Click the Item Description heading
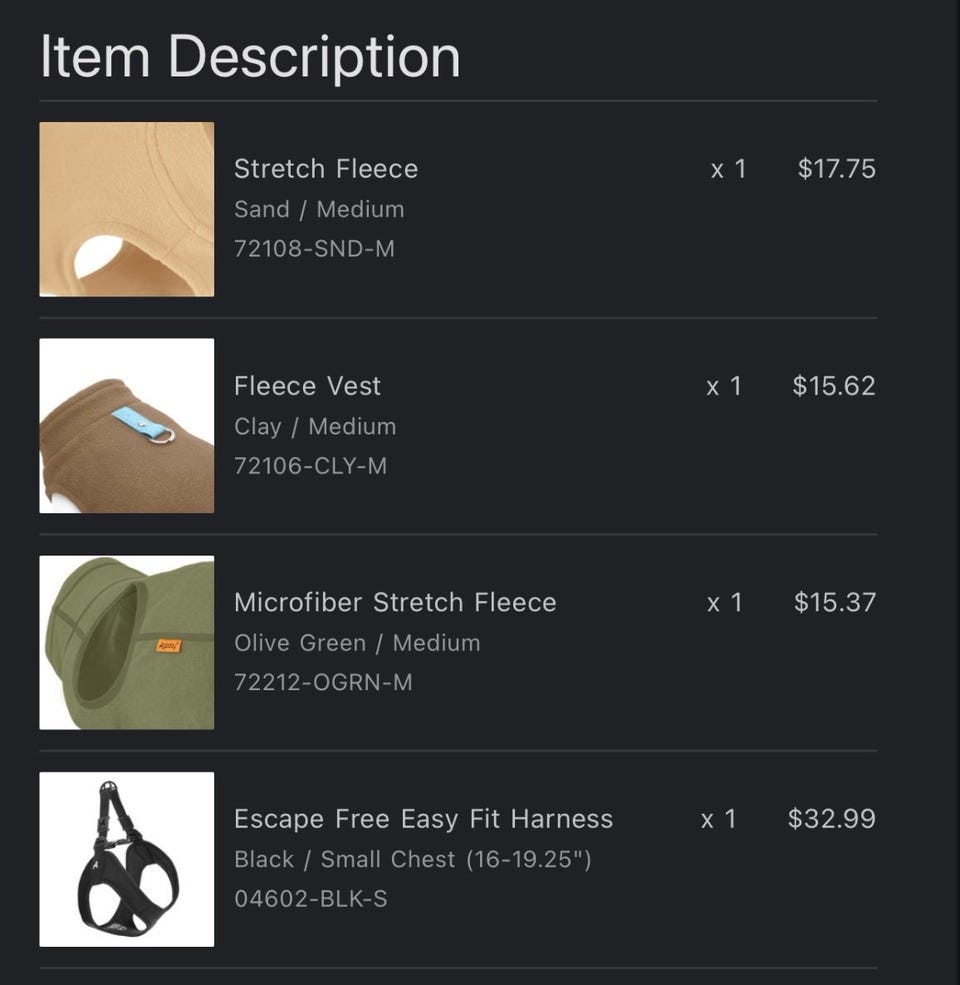The width and height of the screenshot is (960, 985). click(x=250, y=58)
